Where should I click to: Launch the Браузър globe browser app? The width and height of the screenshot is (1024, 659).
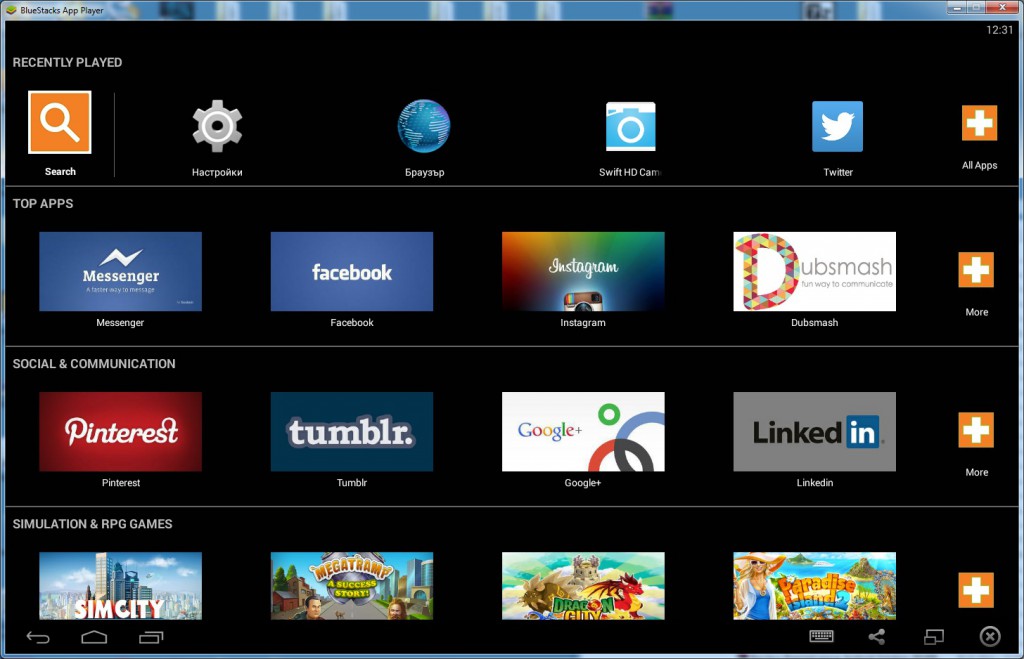point(424,126)
